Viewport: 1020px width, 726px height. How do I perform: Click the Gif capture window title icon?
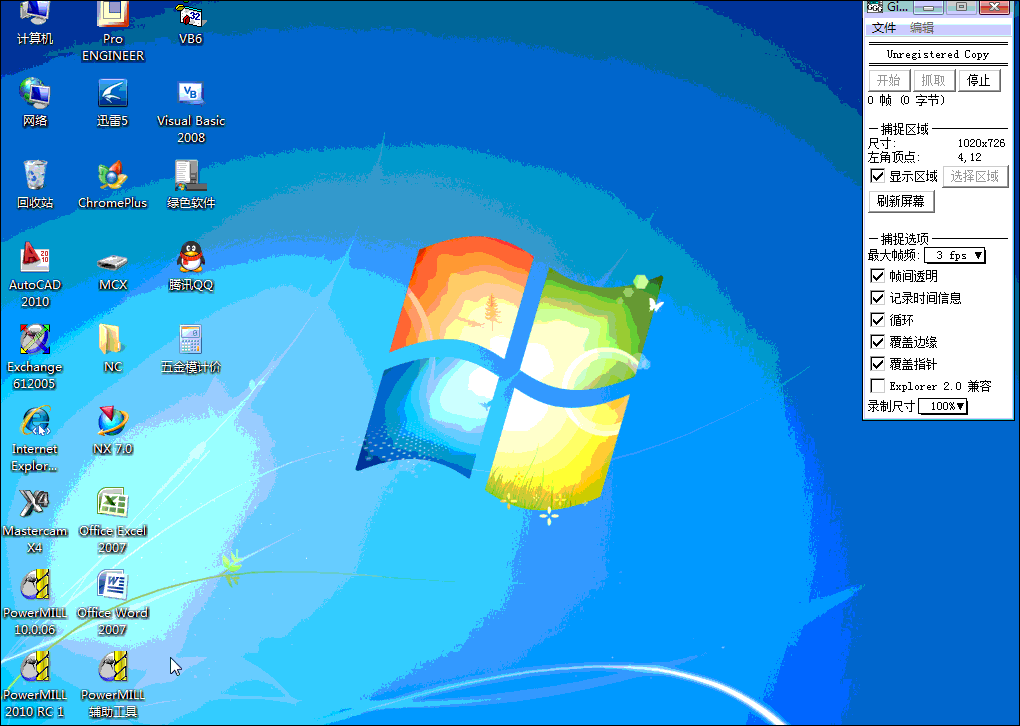tap(875, 7)
